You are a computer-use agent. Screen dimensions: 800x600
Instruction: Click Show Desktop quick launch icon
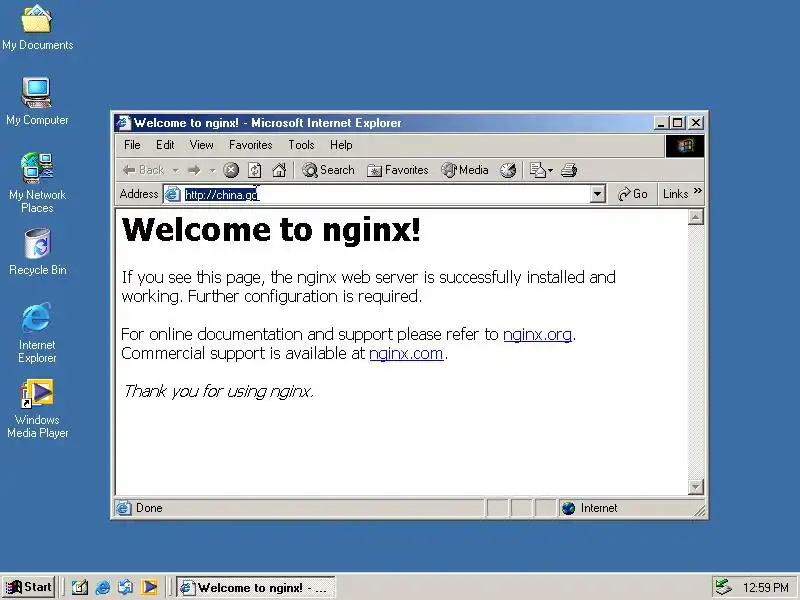(79, 587)
